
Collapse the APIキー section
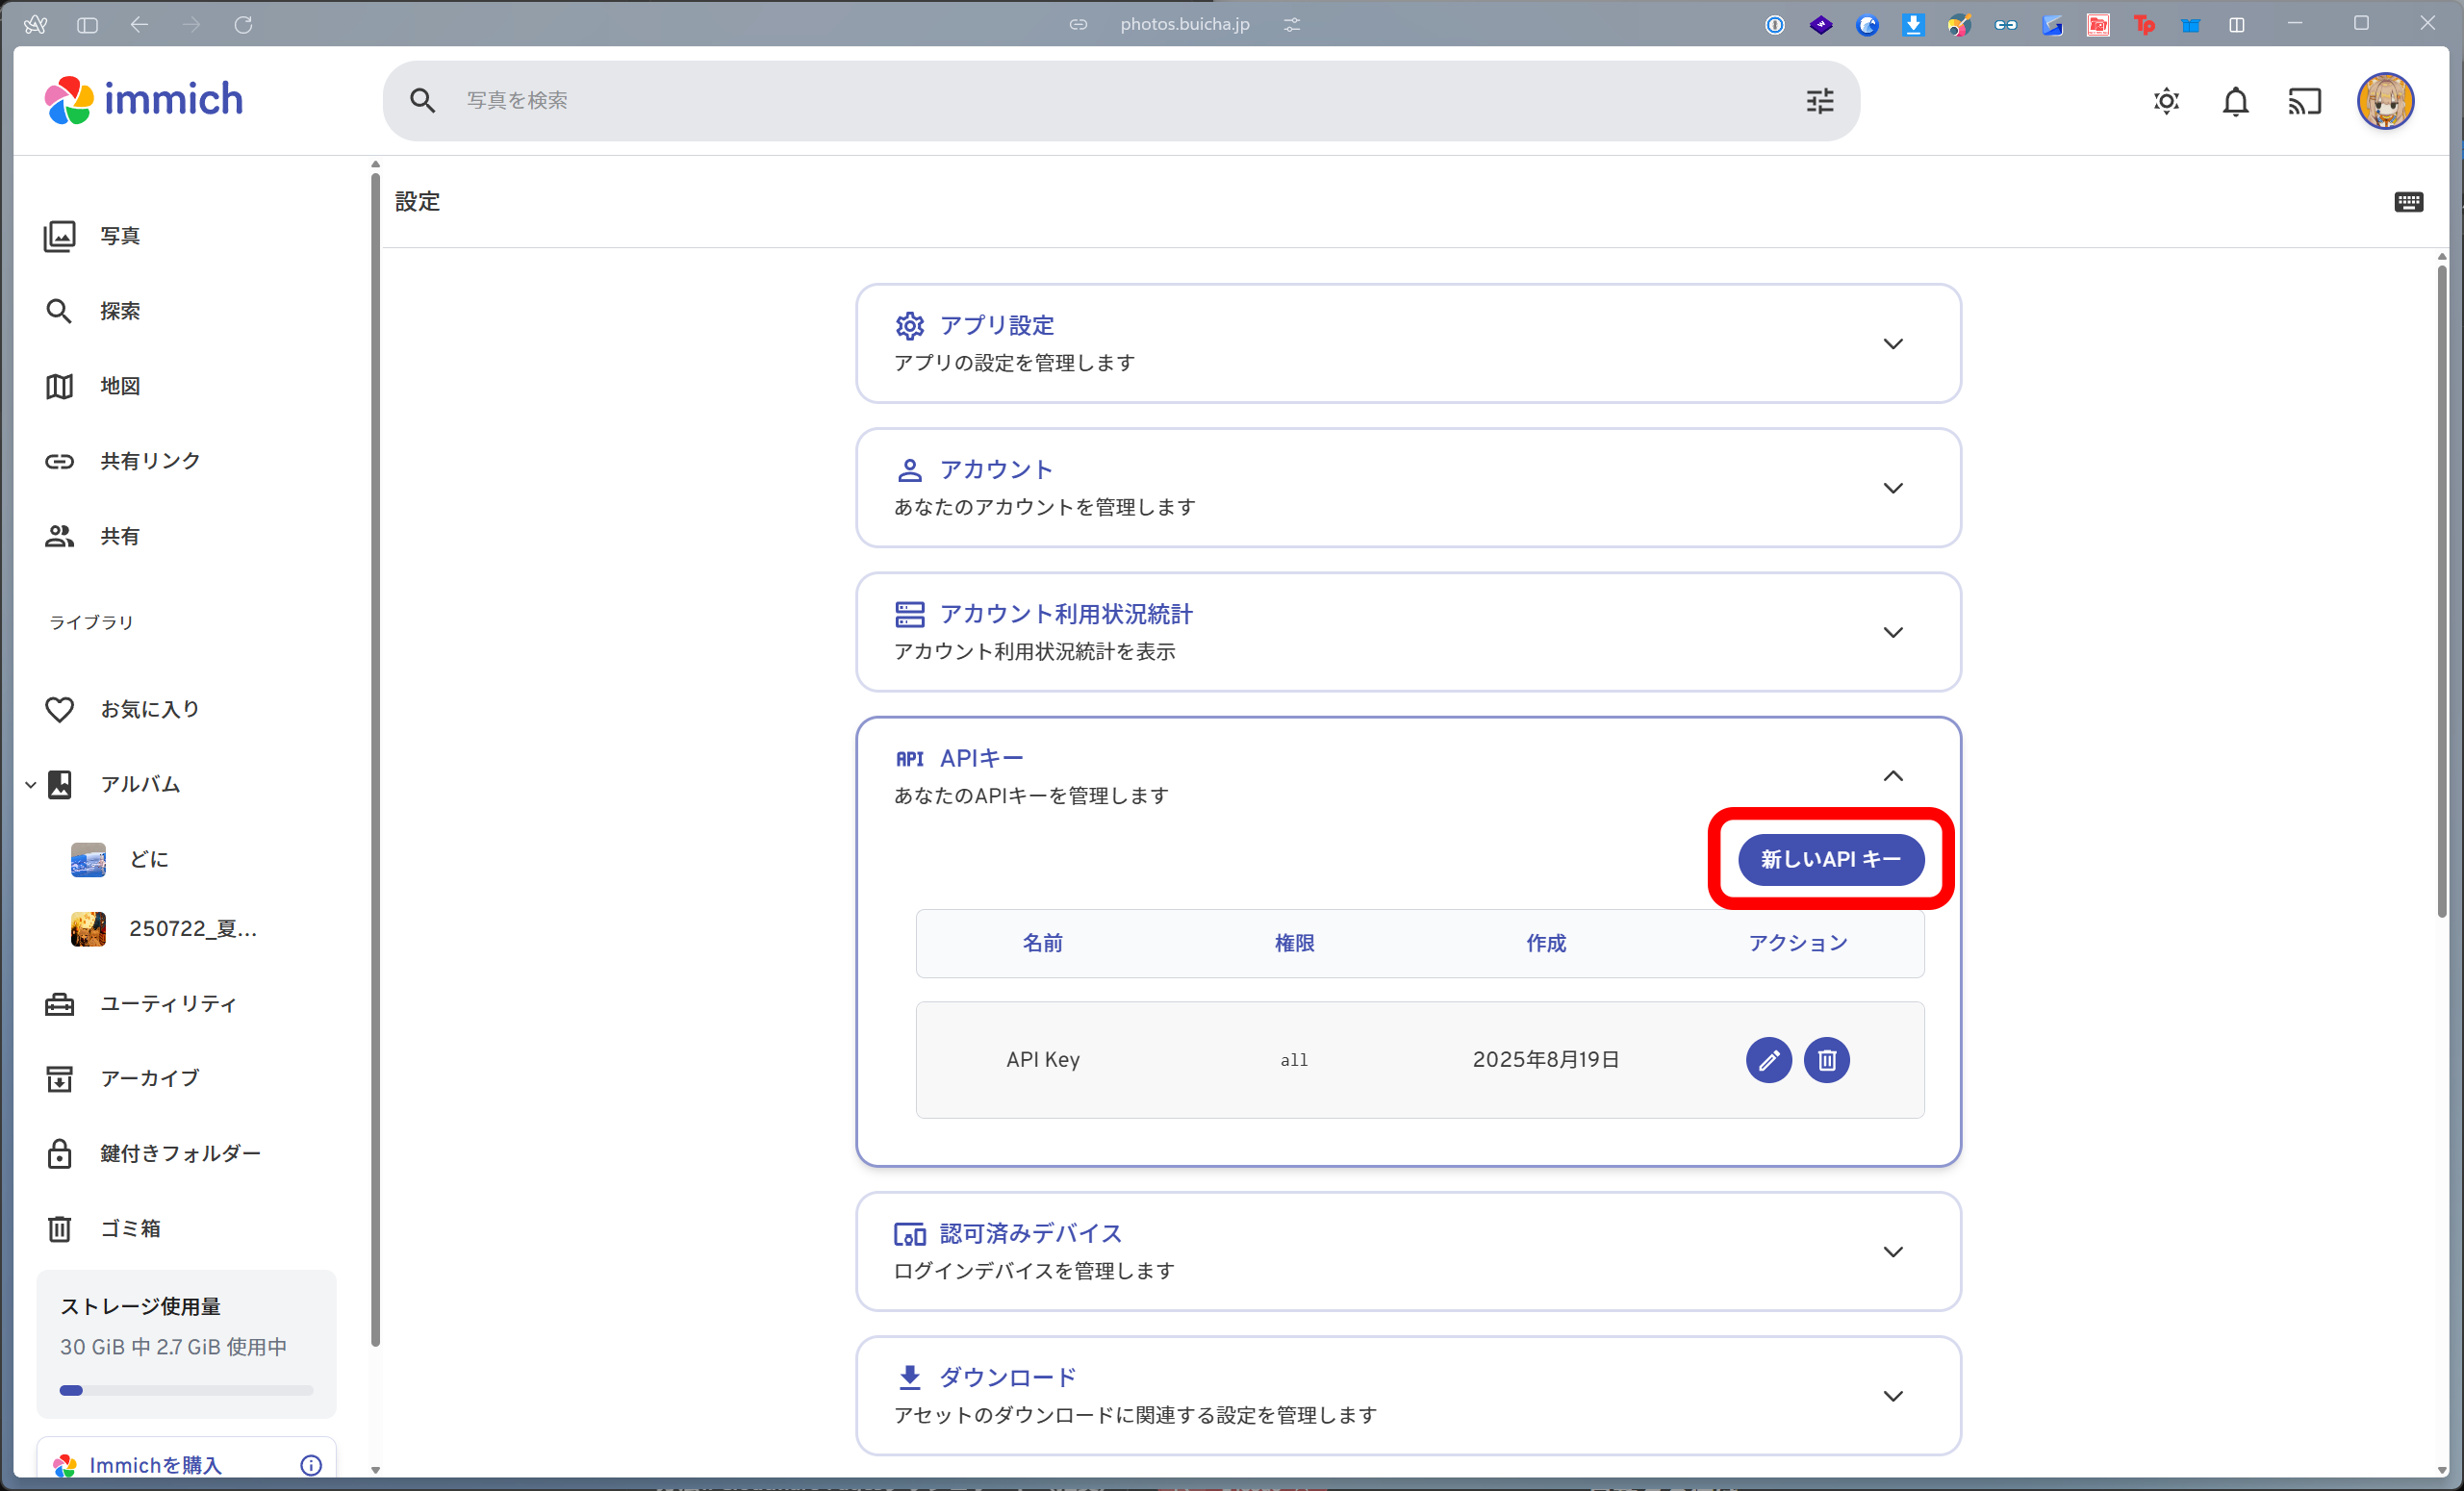[x=1892, y=776]
